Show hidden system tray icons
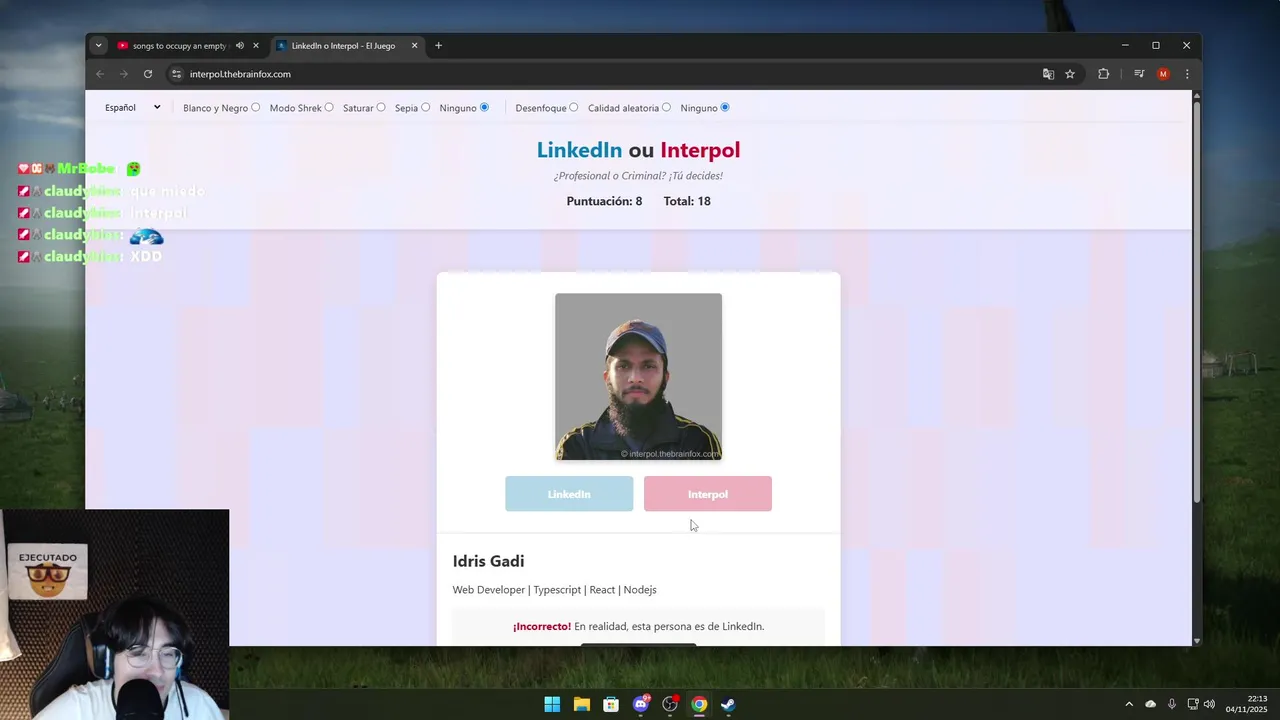This screenshot has height=720, width=1280. click(x=1129, y=704)
